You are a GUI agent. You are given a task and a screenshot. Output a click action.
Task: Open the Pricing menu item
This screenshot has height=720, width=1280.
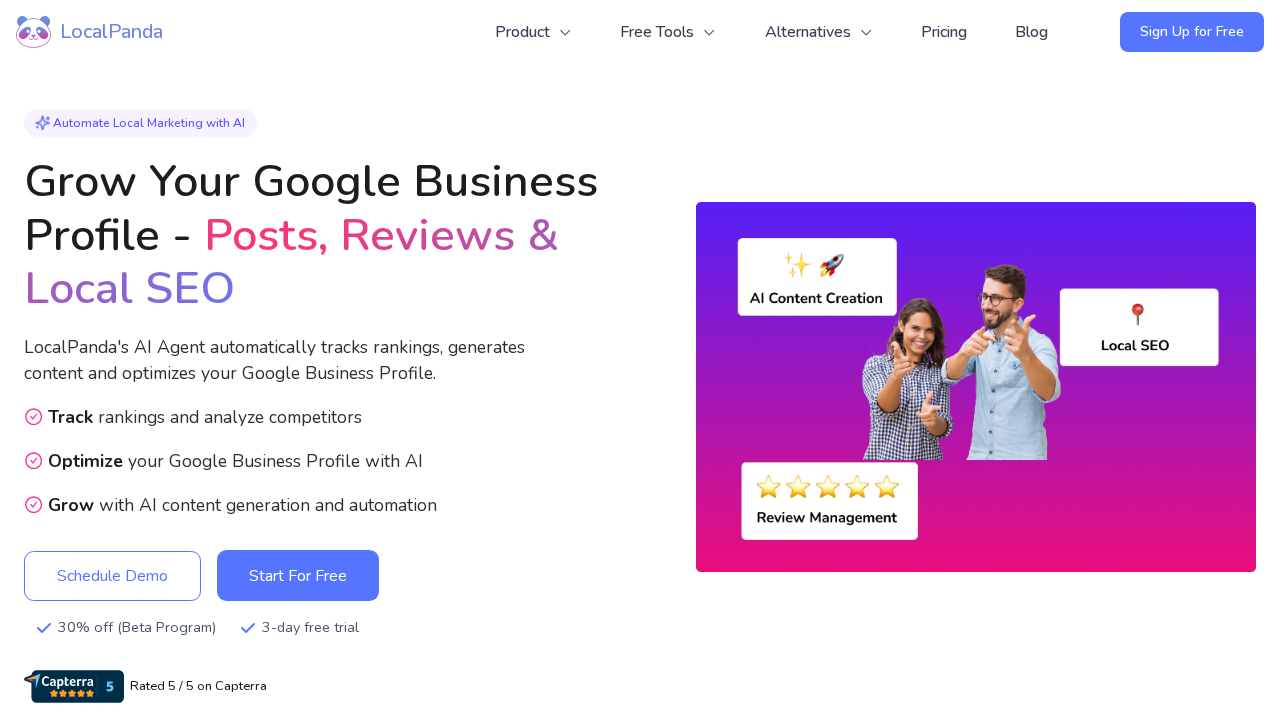point(944,32)
